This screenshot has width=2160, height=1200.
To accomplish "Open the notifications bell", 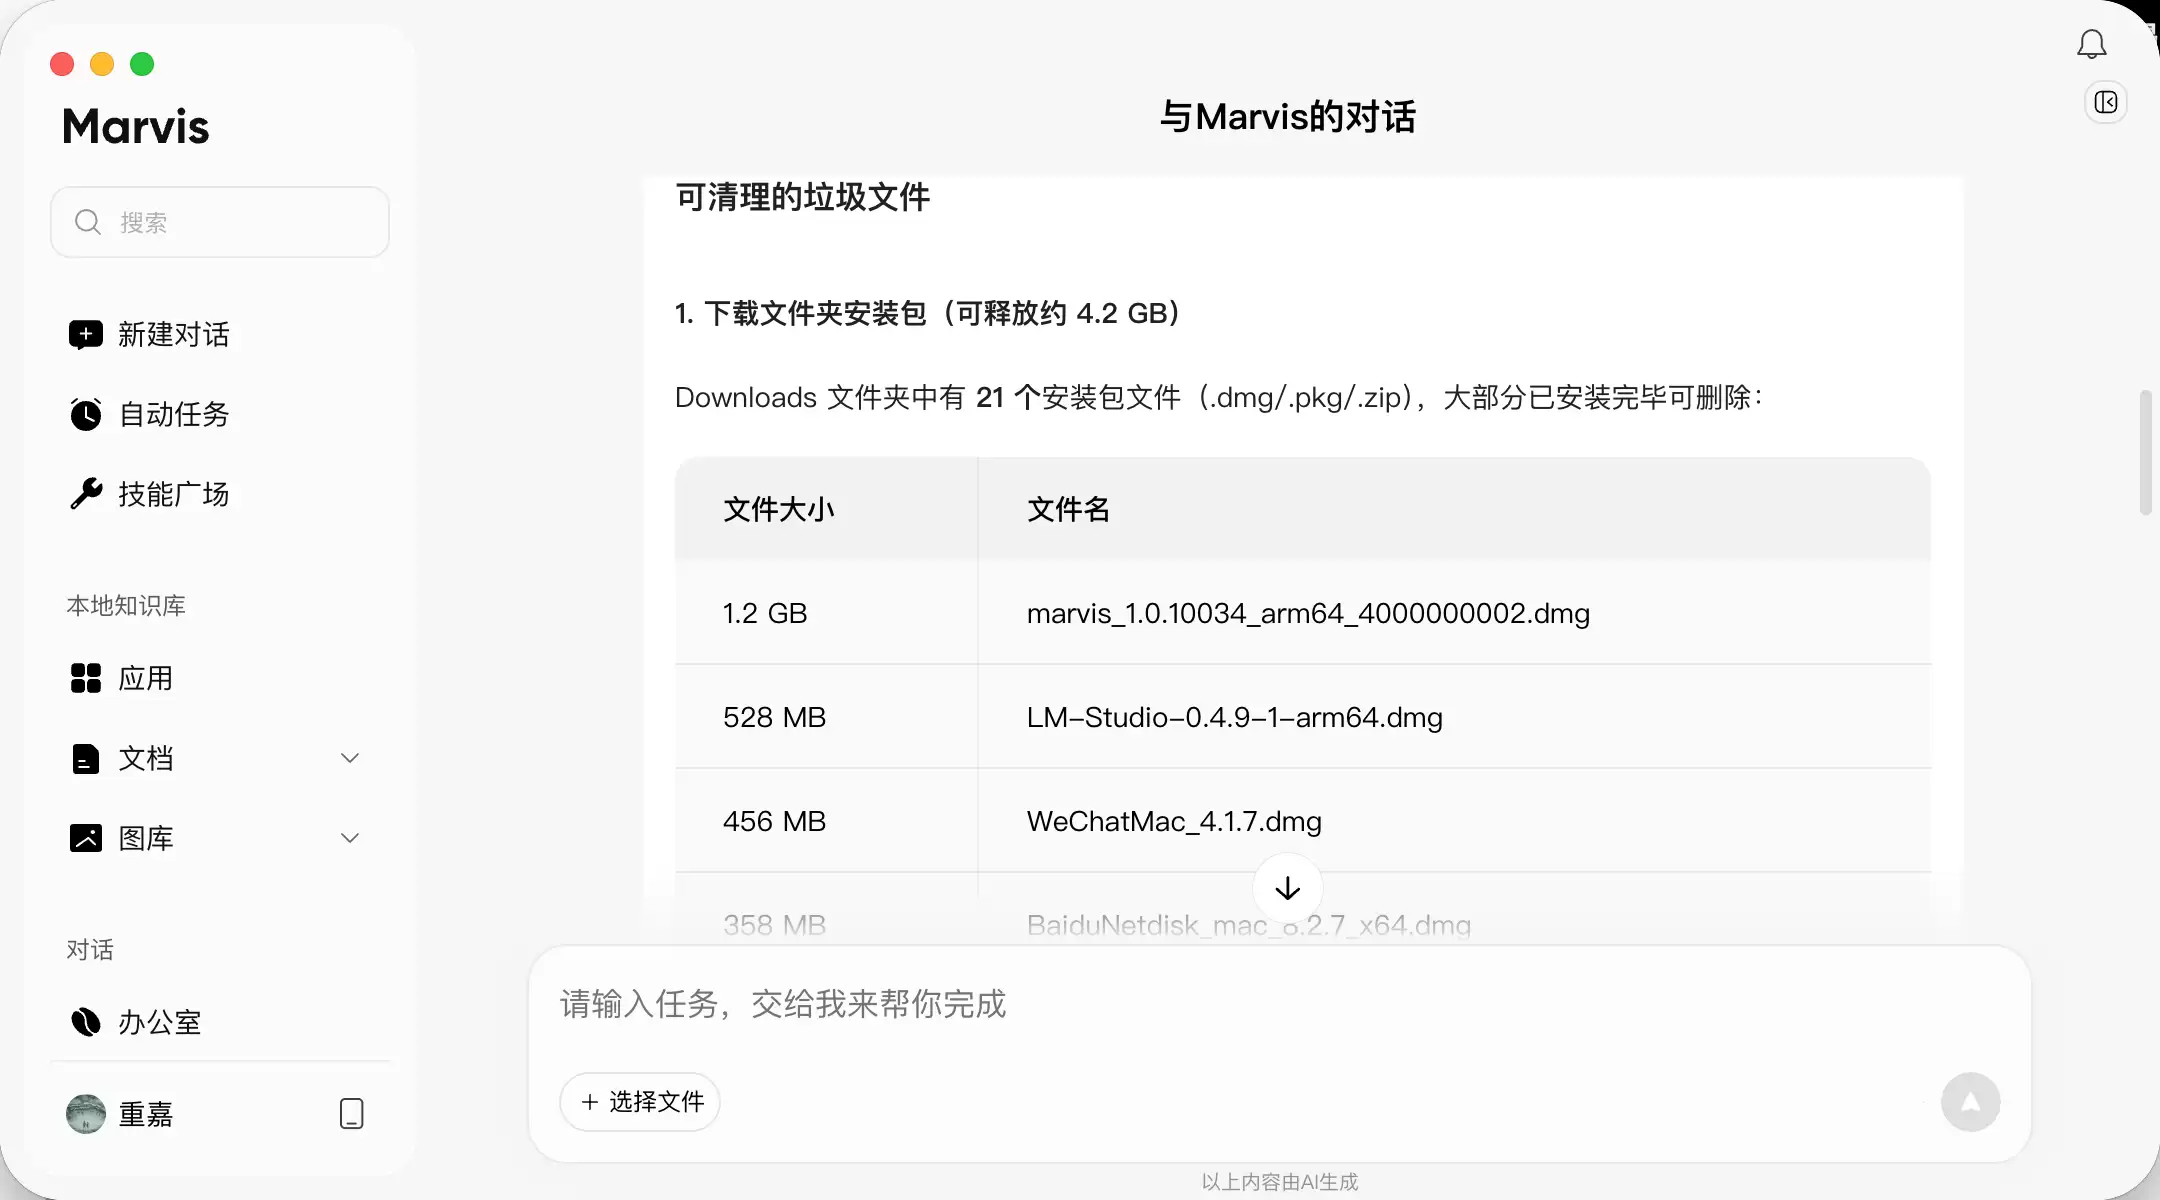I will (2091, 44).
